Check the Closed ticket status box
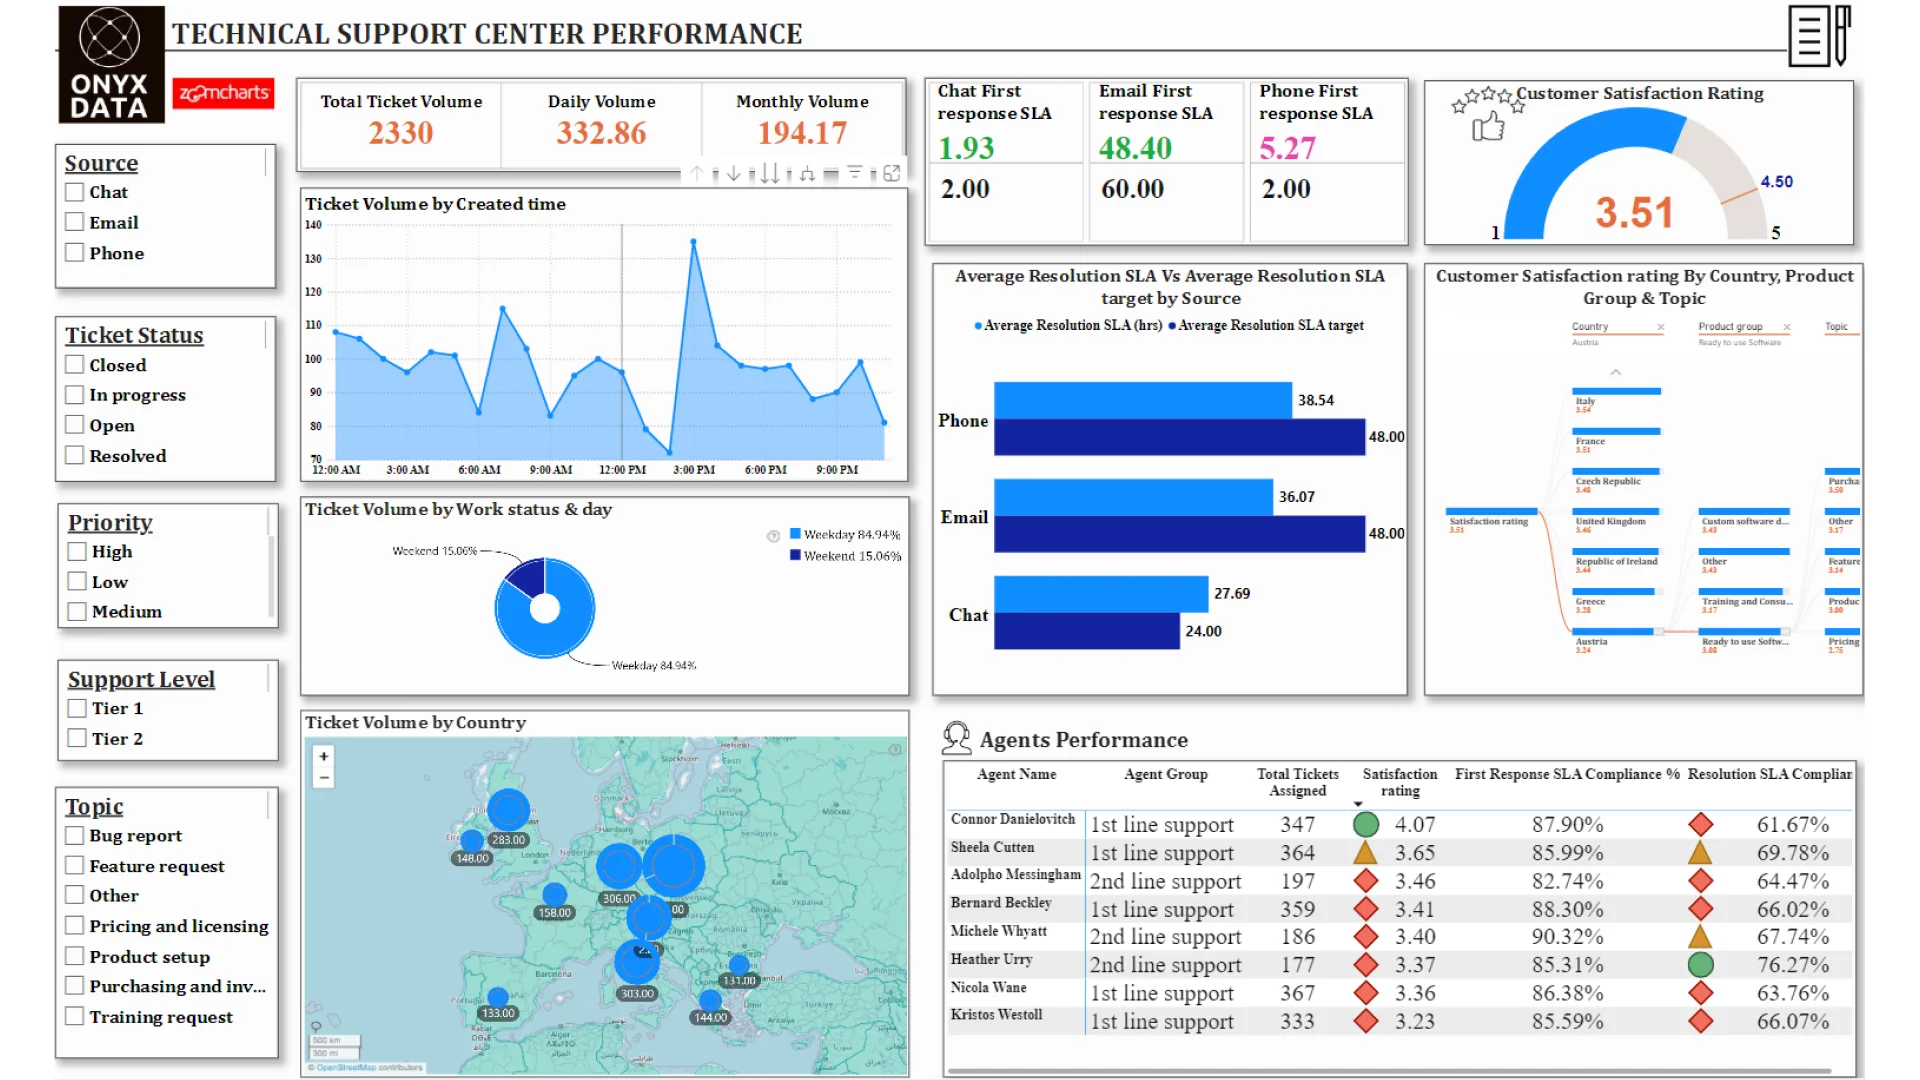The image size is (1920, 1080). [x=75, y=365]
